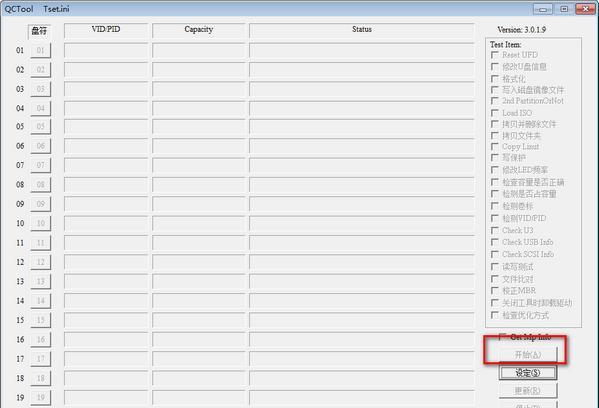
Task: Open settings with the 设定(S) button
Action: point(528,372)
